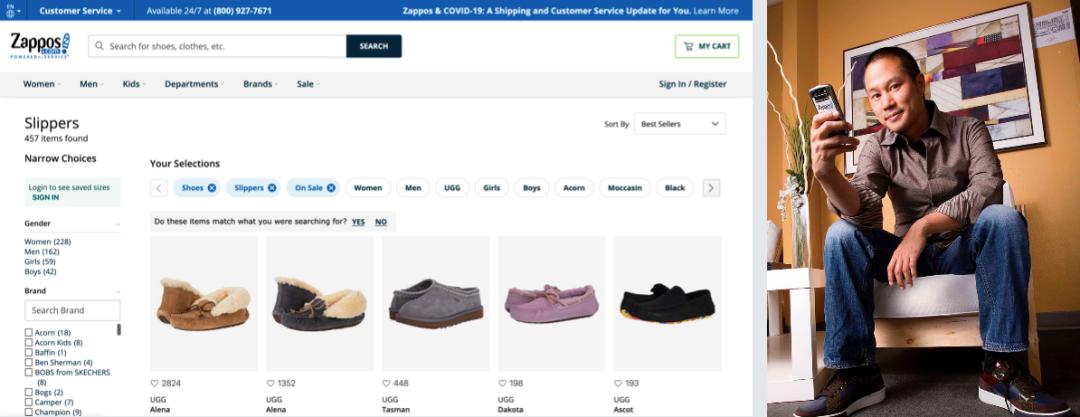Open the Sort By Best Sellers dropdown
This screenshot has height=417, width=1080.
point(679,124)
